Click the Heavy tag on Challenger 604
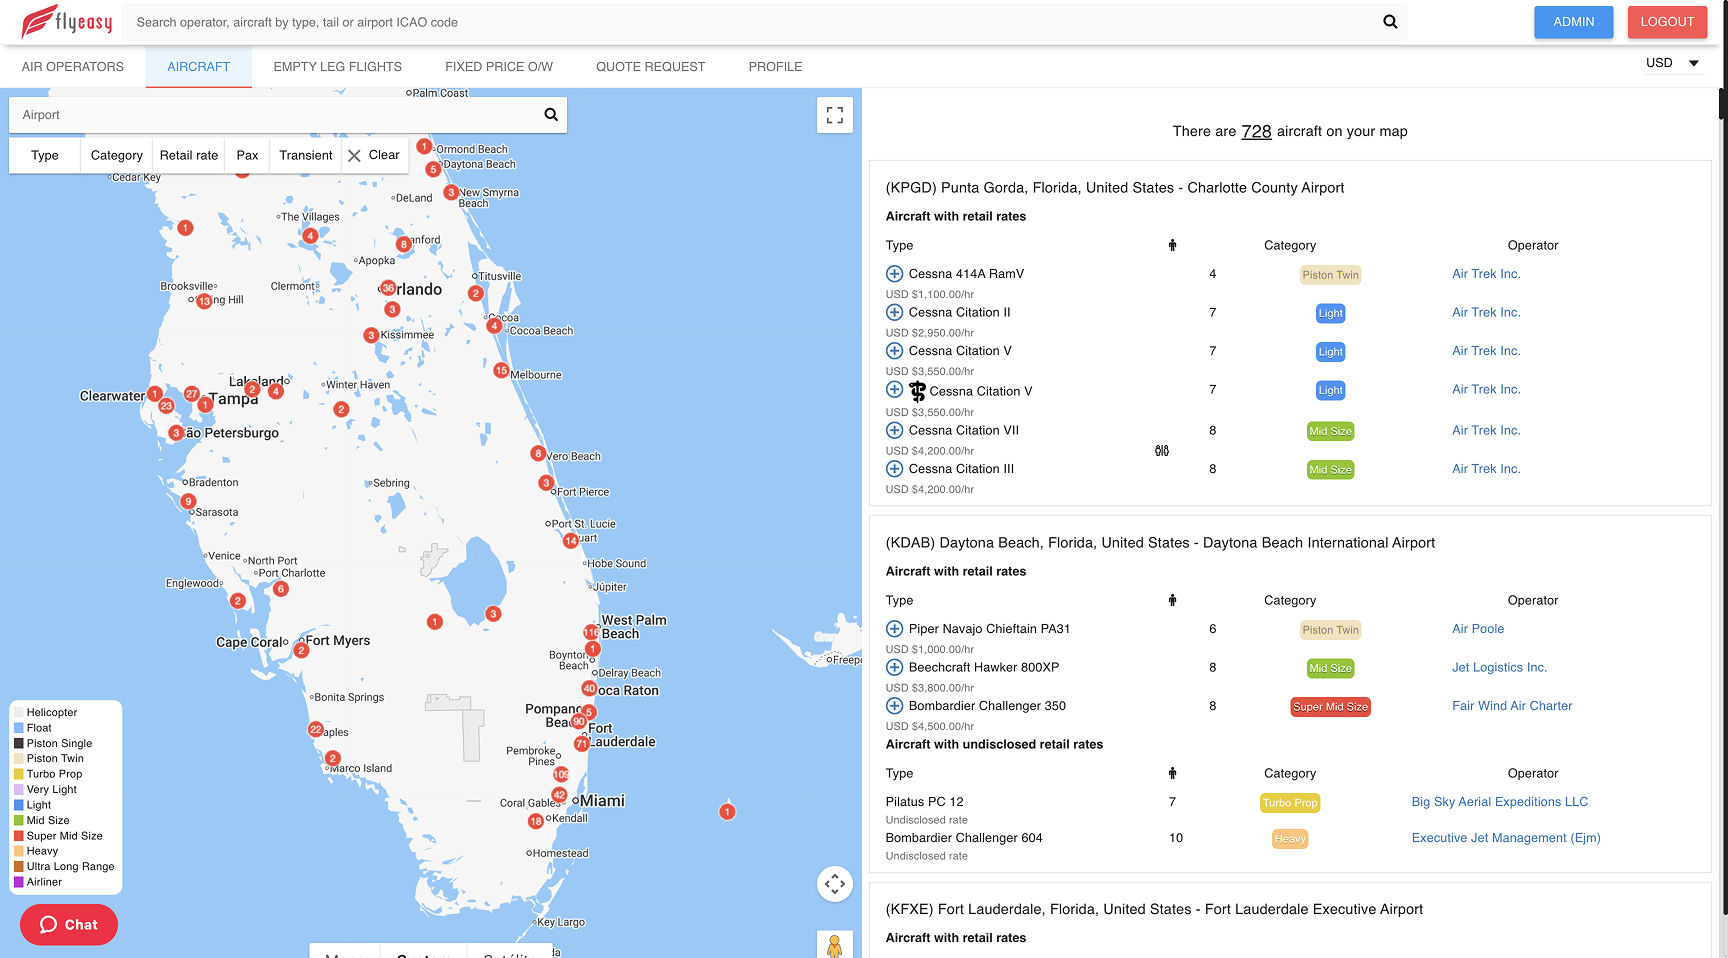Image resolution: width=1728 pixels, height=958 pixels. click(x=1290, y=839)
